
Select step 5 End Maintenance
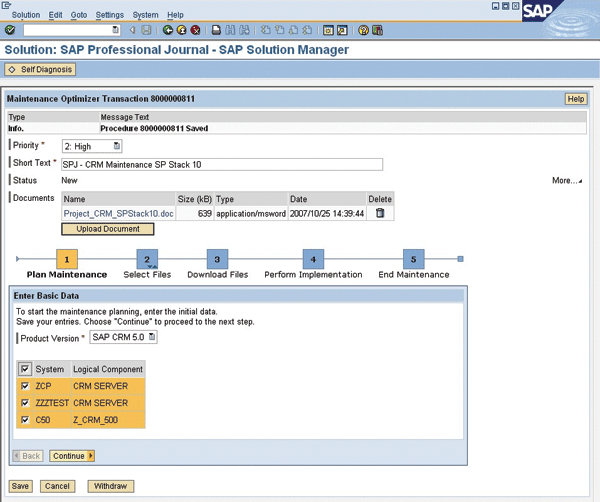tap(413, 259)
